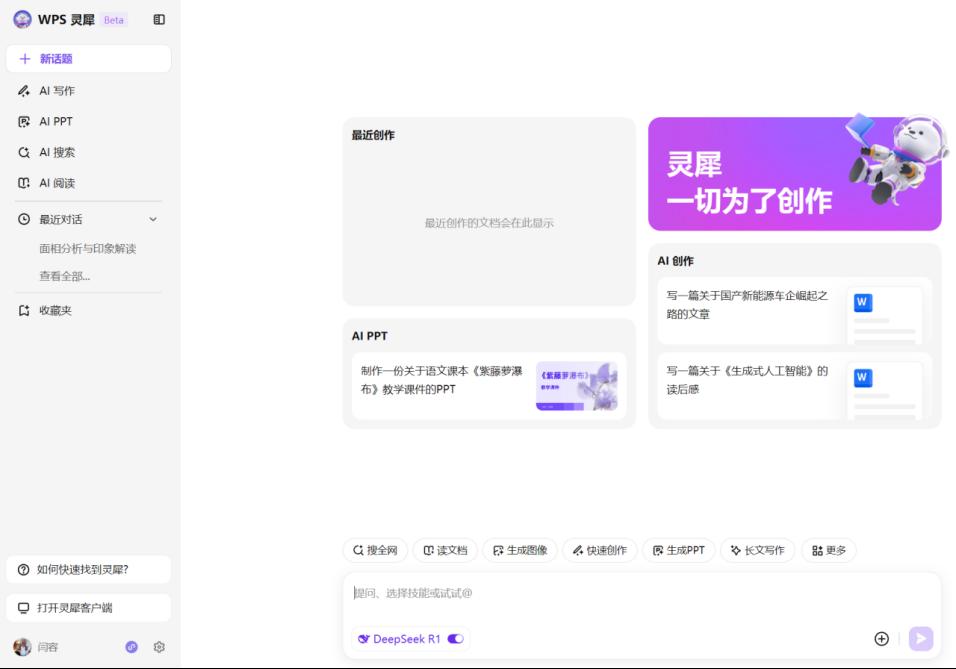956x669 pixels.
Task: Click the Word icon on 新能源 card
Action: 863,302
